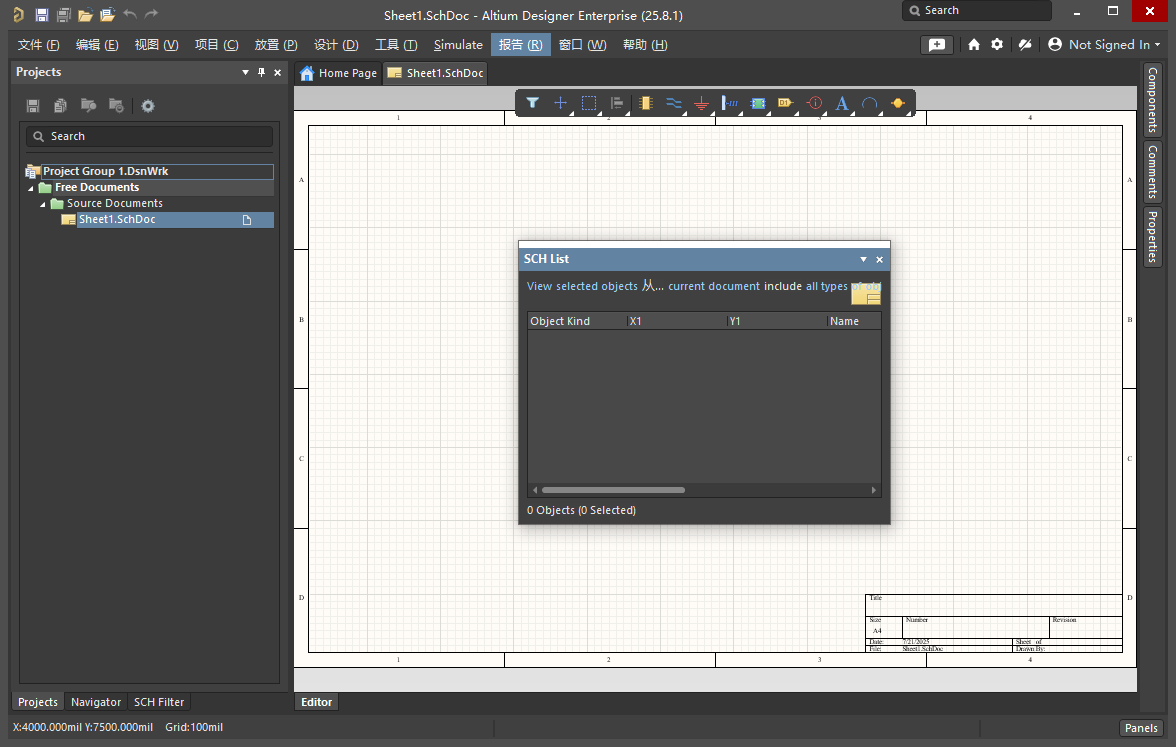Save the active document from title bar
The height and width of the screenshot is (747, 1176).
pyautogui.click(x=42, y=14)
